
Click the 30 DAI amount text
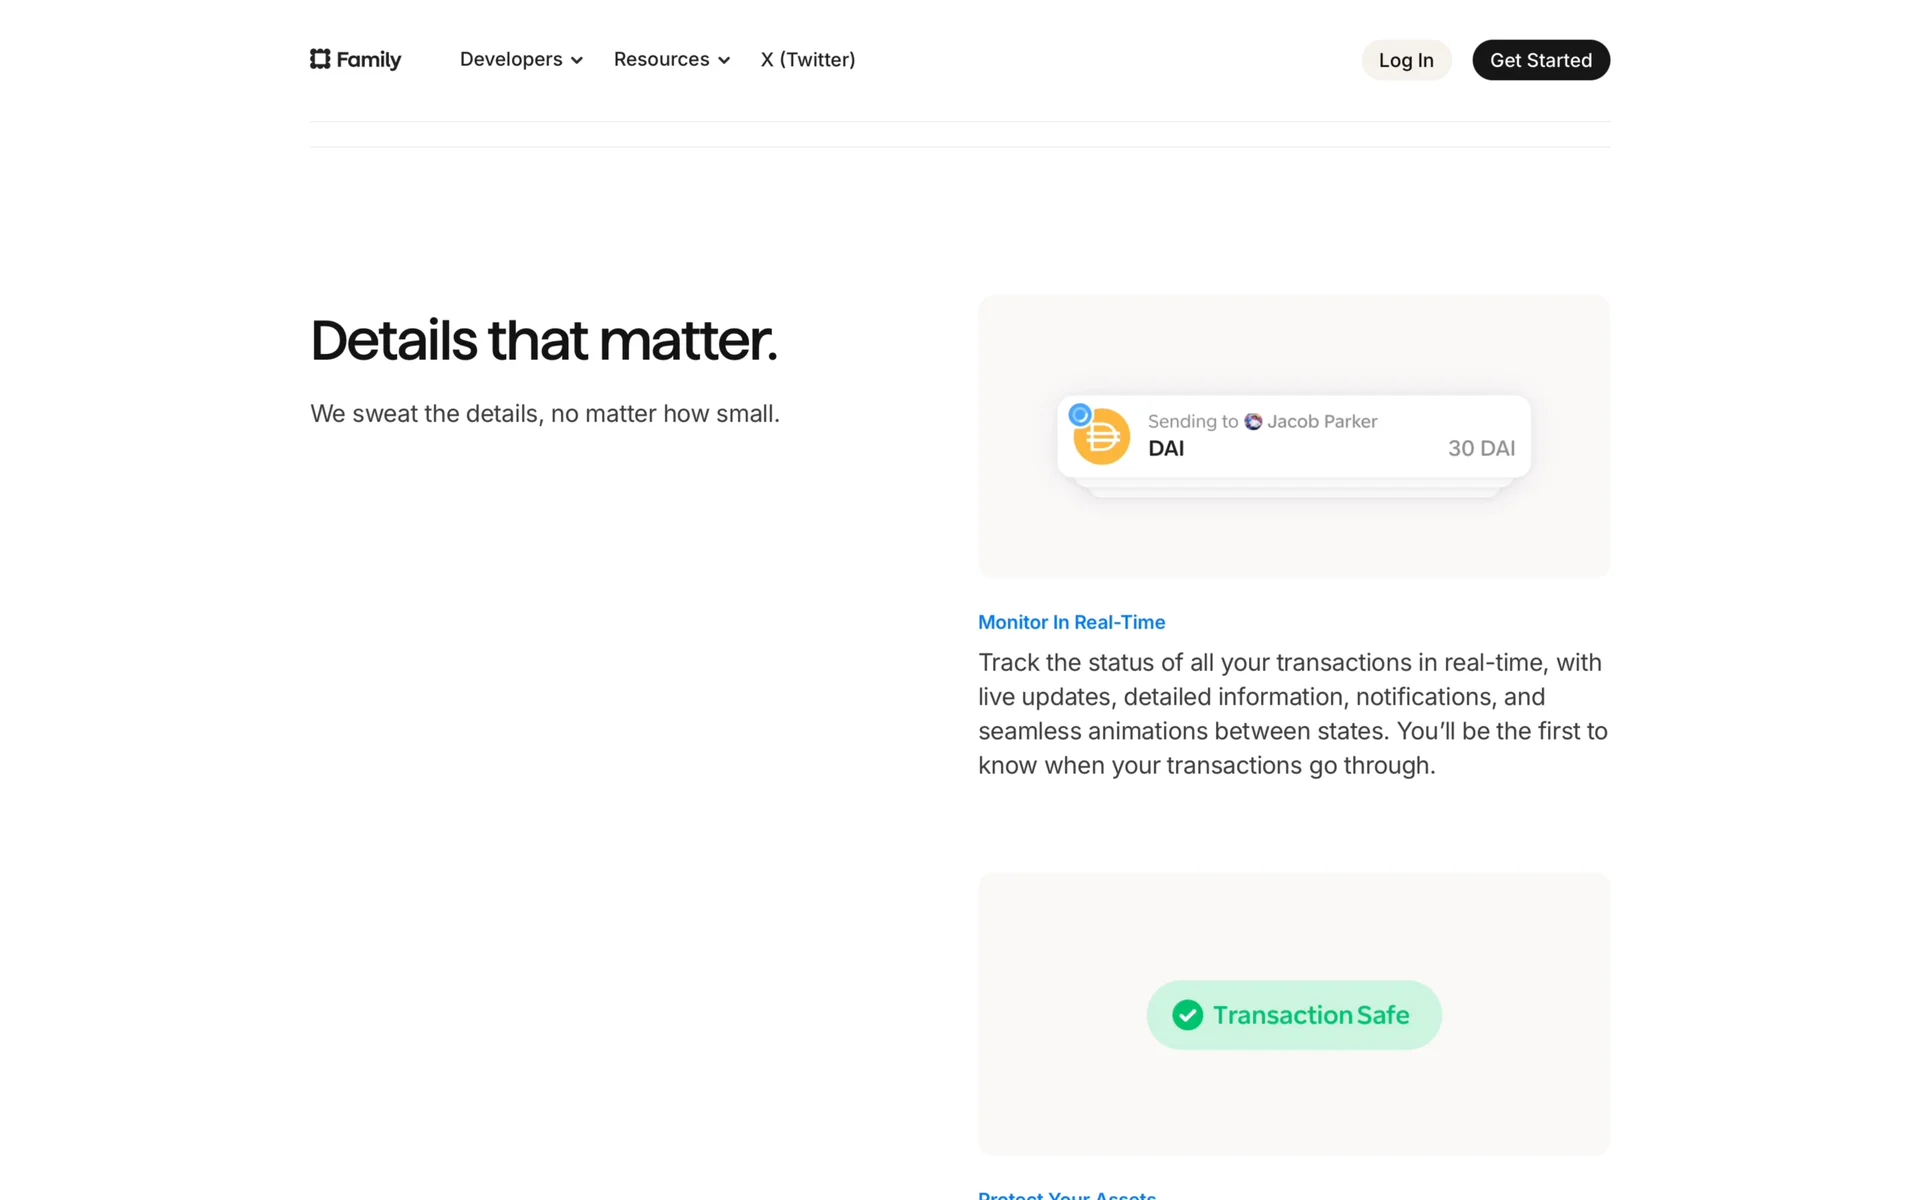pos(1481,448)
